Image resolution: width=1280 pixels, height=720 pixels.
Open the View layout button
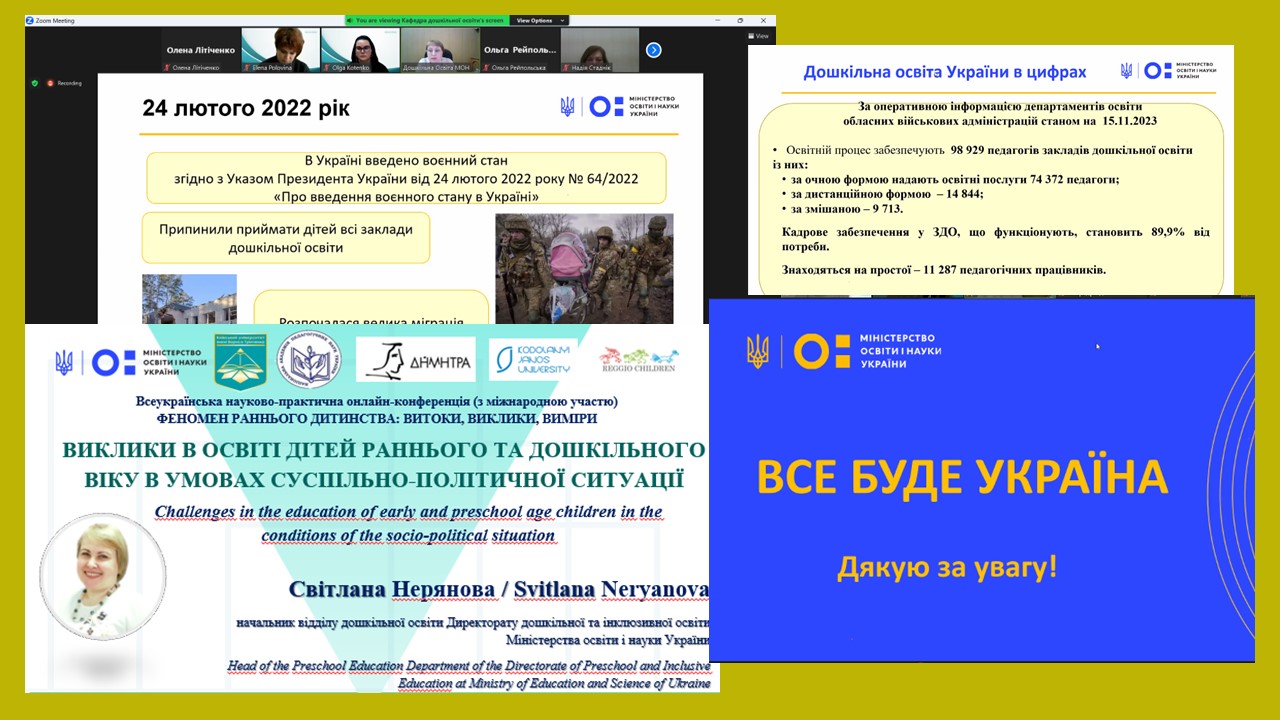coord(759,36)
